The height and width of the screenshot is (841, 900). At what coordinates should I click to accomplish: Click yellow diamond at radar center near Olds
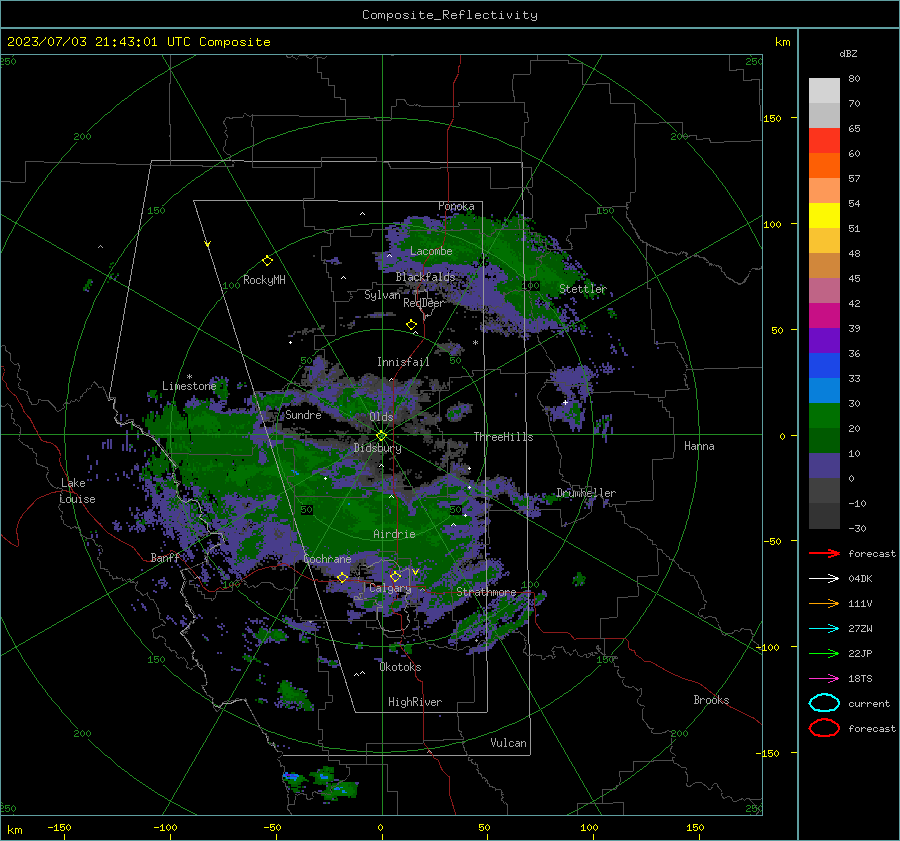pyautogui.click(x=382, y=436)
